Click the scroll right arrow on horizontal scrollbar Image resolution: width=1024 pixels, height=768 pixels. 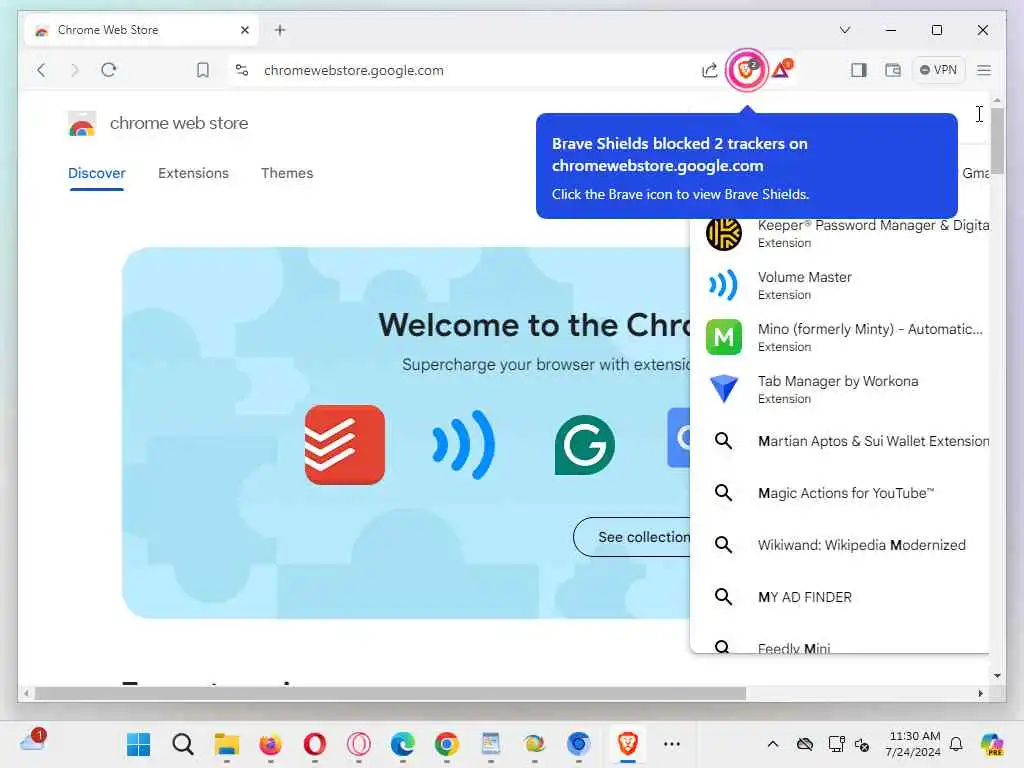pyautogui.click(x=980, y=693)
